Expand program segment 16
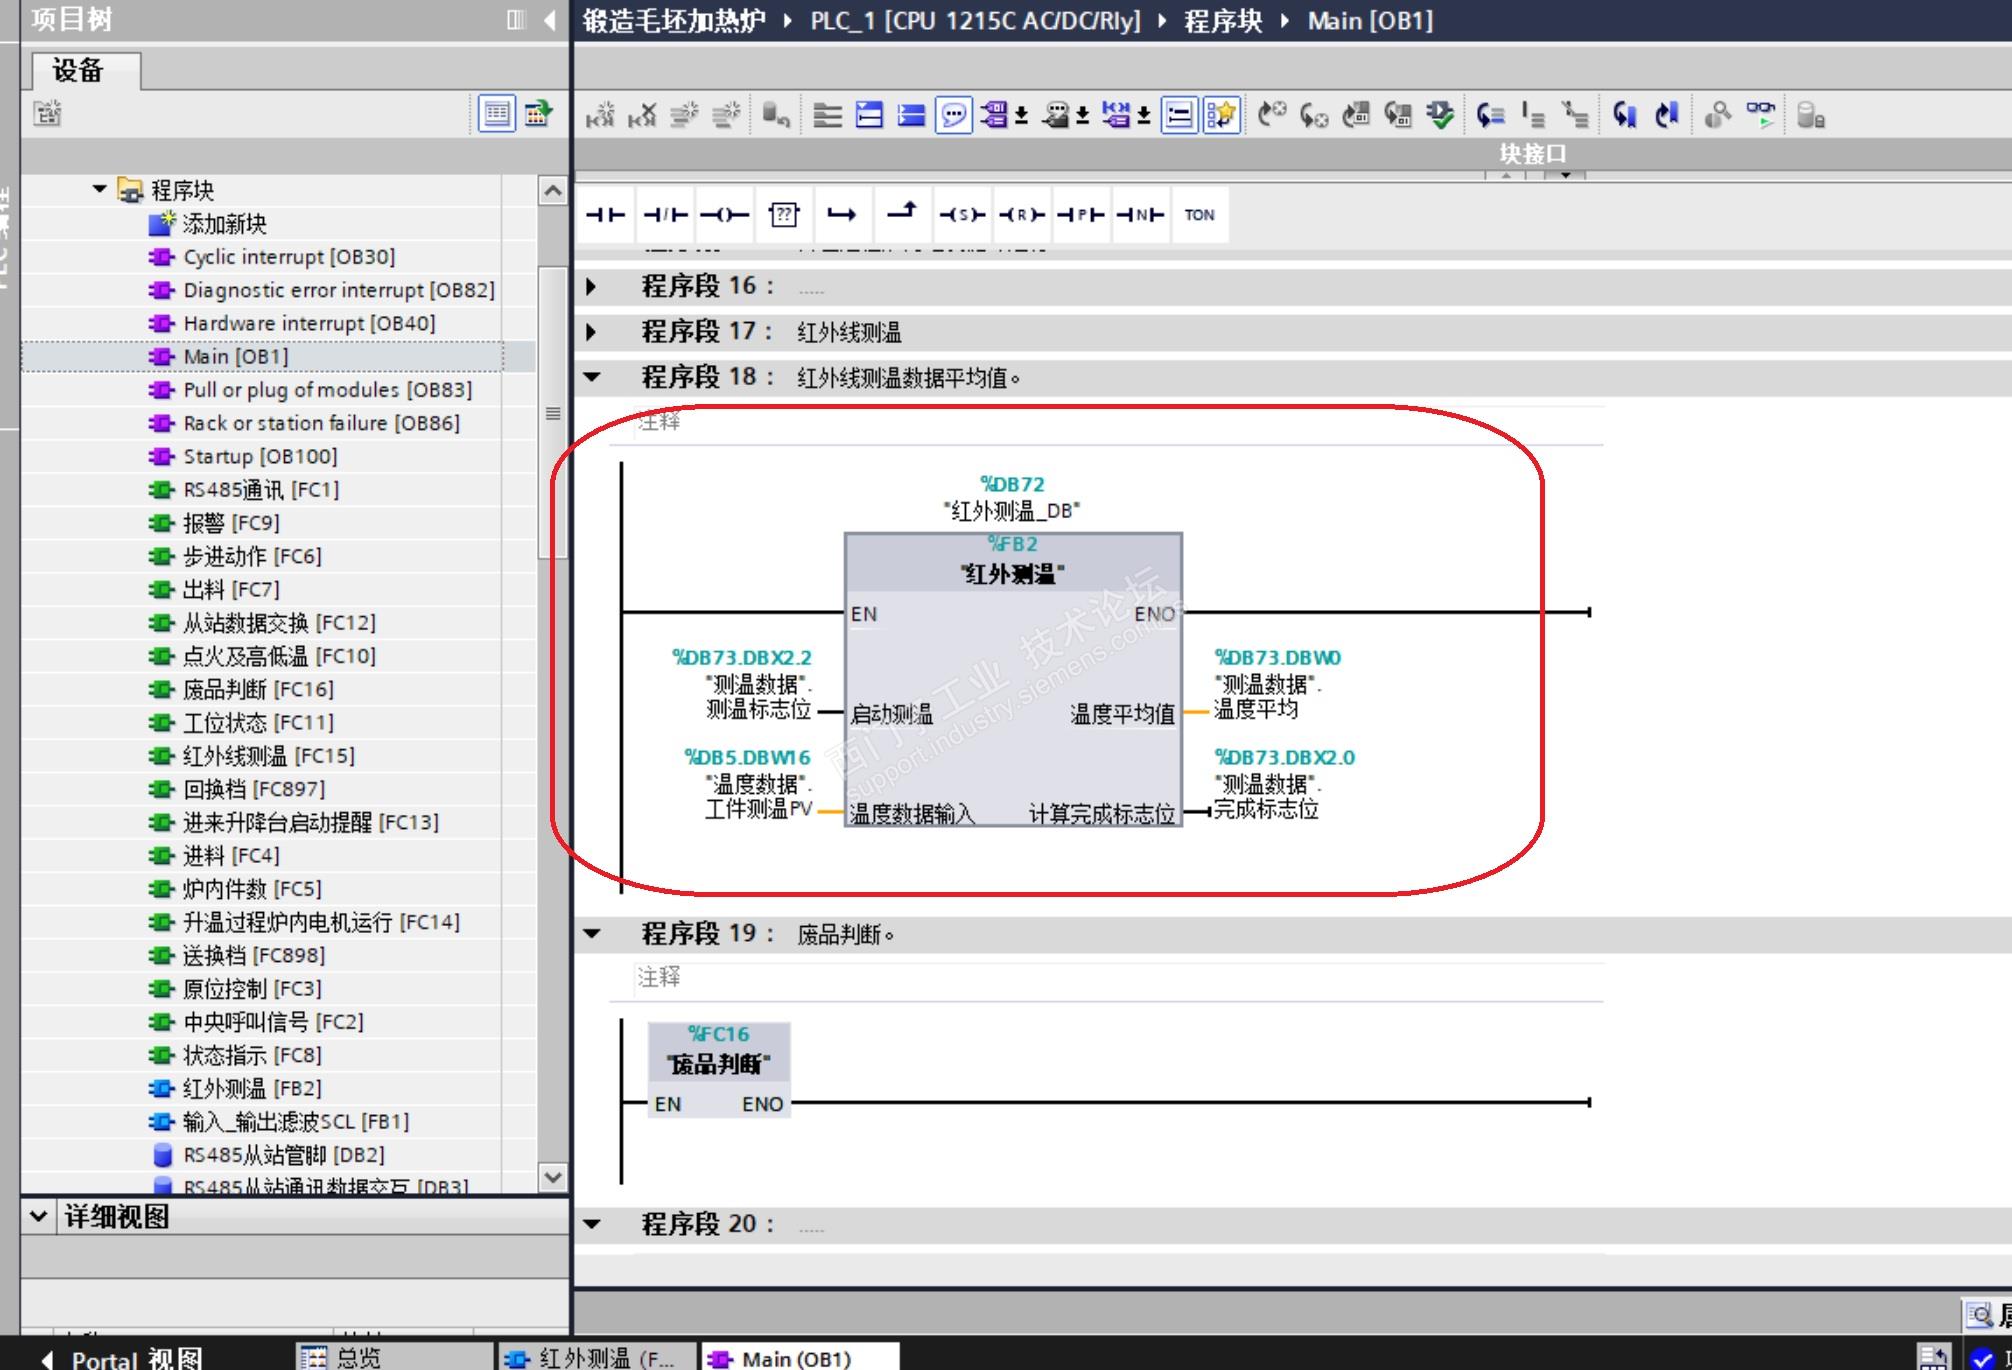Viewport: 2012px width, 1370px height. pos(591,287)
